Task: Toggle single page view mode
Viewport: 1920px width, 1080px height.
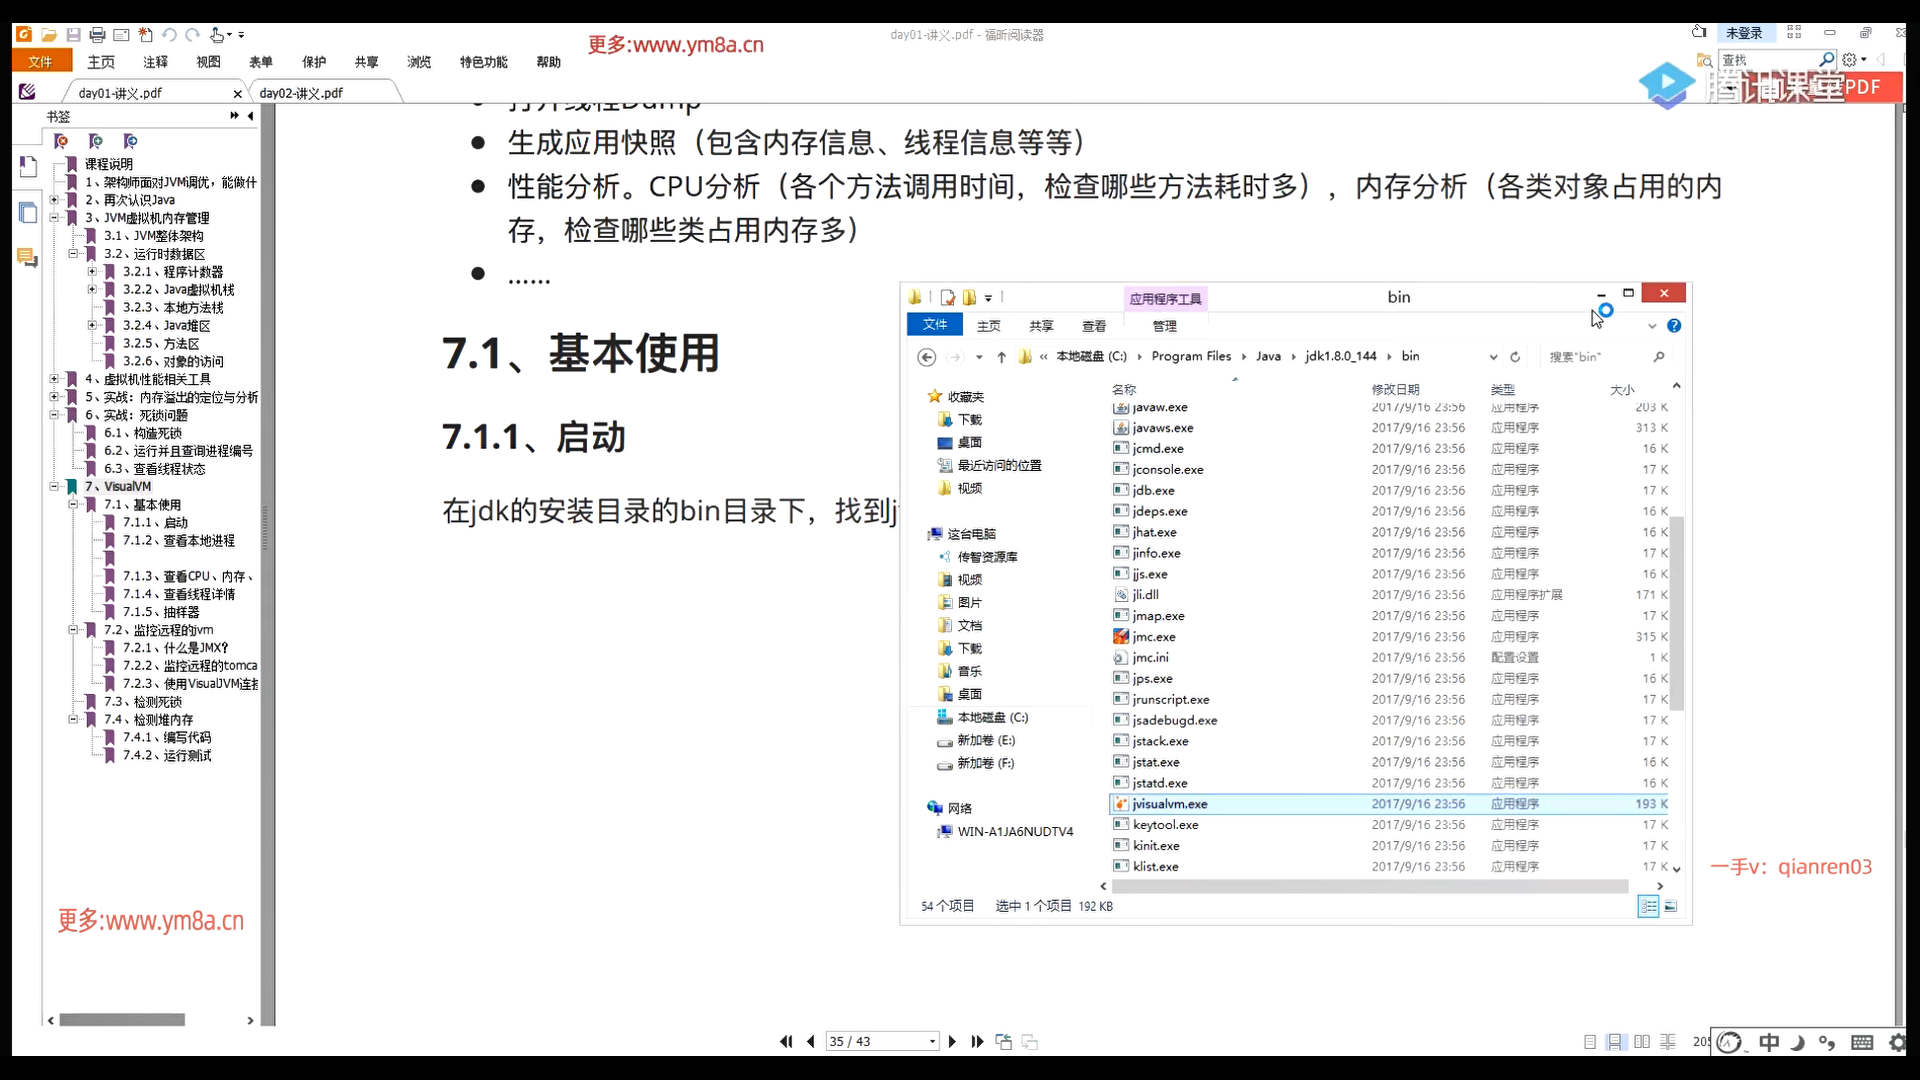Action: 1590,1042
